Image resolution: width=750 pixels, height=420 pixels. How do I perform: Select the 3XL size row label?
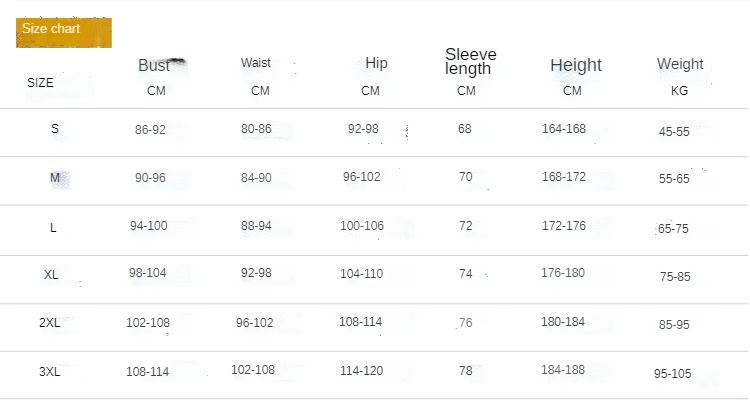pos(50,371)
